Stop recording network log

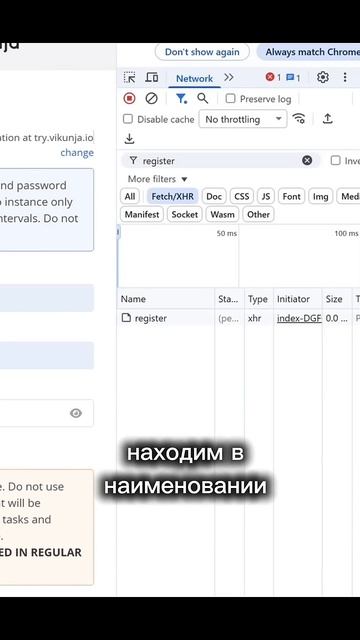[x=129, y=98]
